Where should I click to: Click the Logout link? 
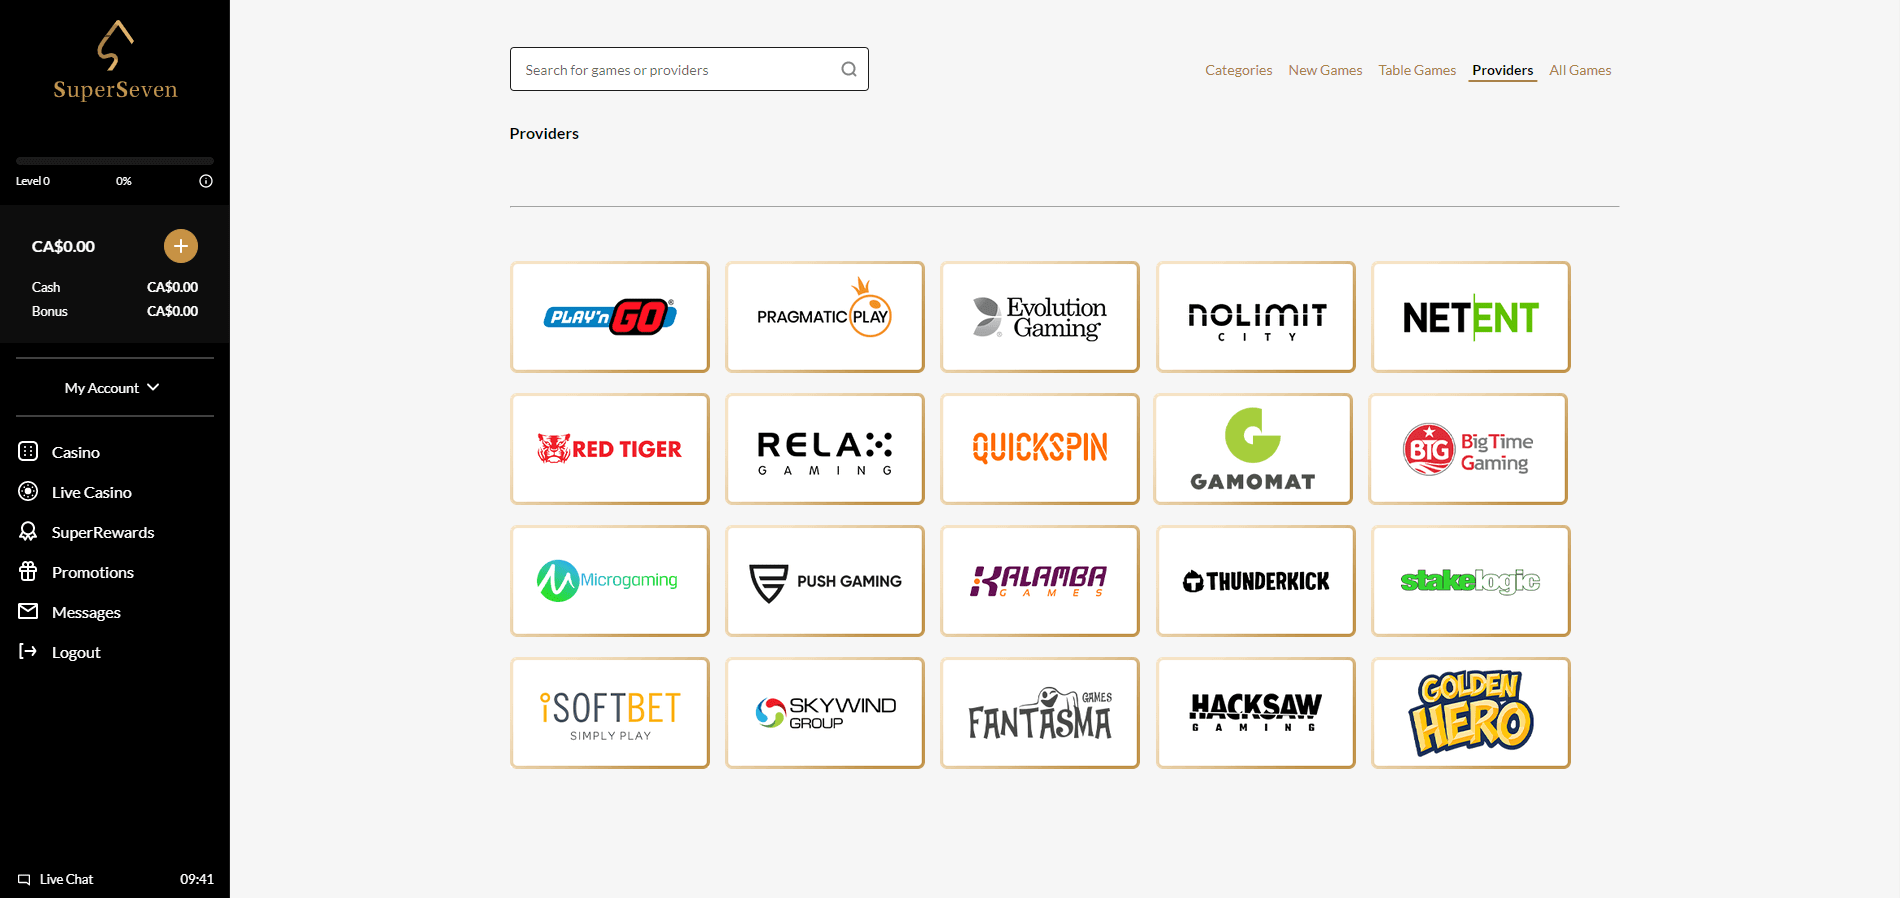76,652
